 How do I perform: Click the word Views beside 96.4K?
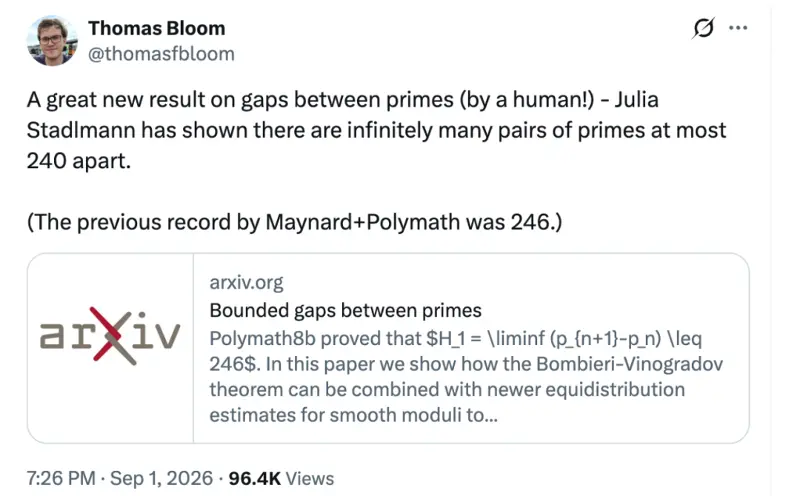coord(310,479)
